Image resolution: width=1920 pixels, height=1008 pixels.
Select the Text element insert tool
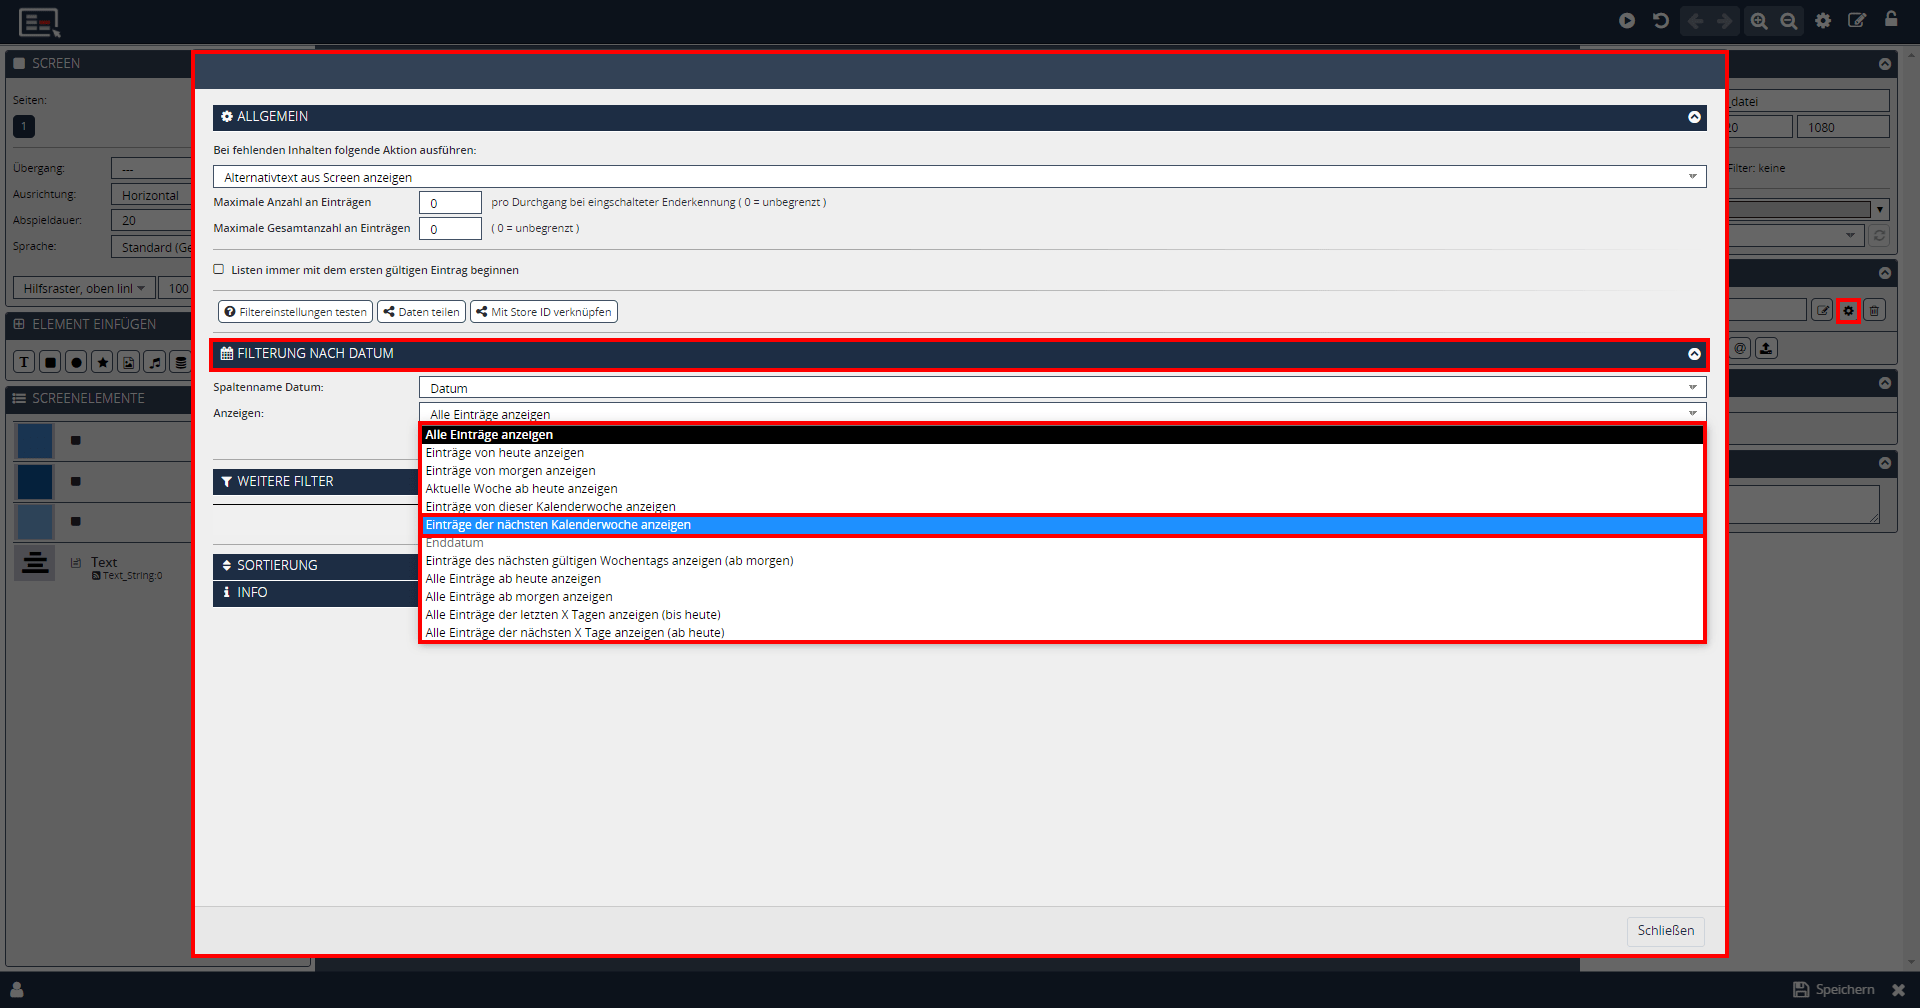click(x=23, y=362)
